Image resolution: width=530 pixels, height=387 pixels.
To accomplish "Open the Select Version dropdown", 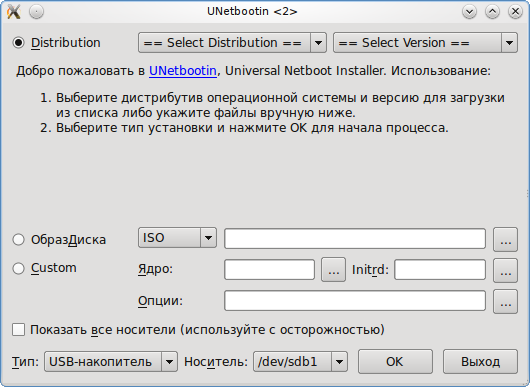I will [x=425, y=43].
